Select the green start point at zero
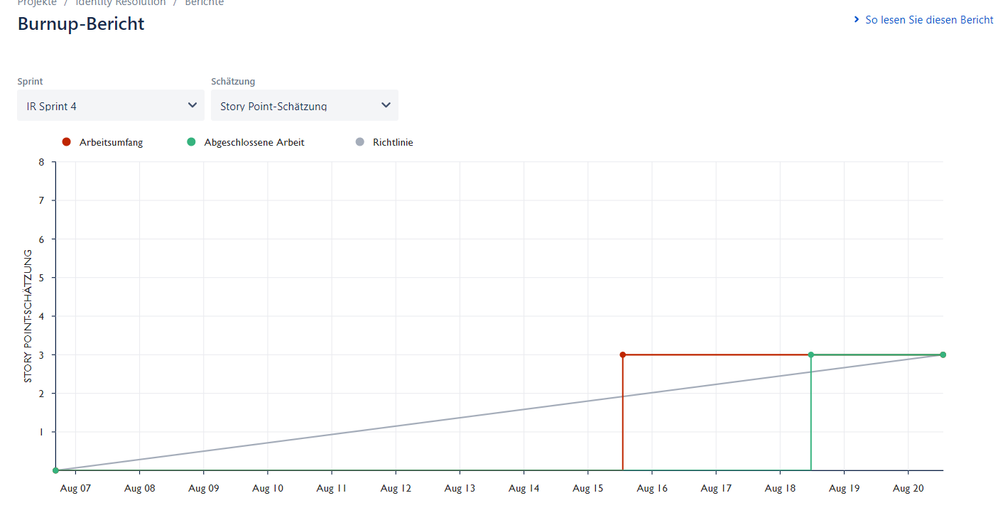This screenshot has height=508, width=998. coord(55,470)
